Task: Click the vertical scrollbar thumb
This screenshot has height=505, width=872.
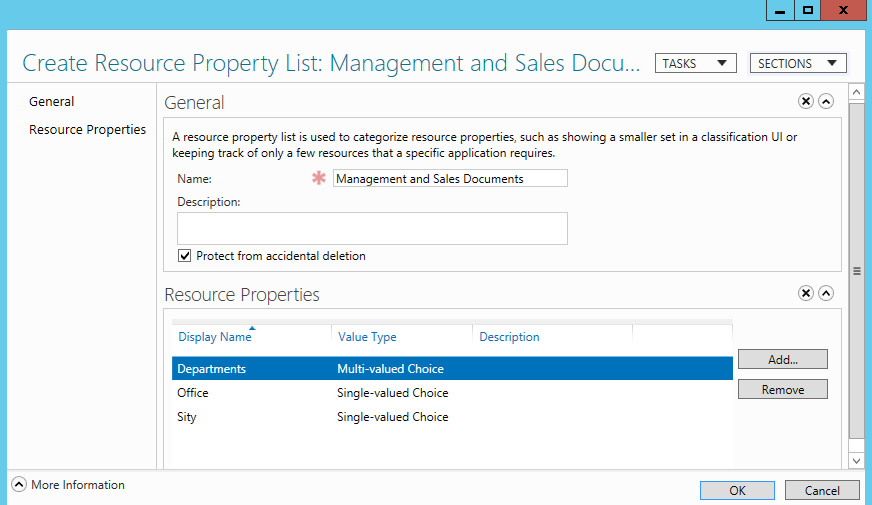Action: pos(856,271)
